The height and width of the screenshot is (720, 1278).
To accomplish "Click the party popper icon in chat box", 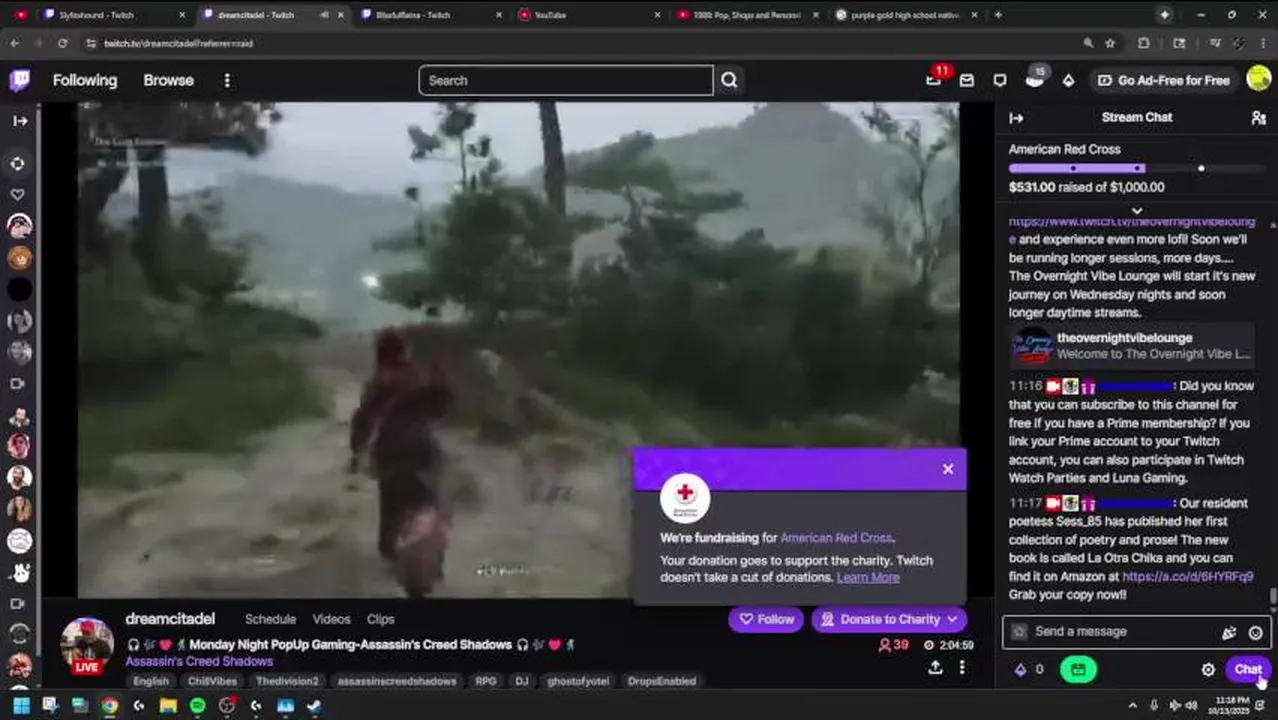I will click(x=1229, y=632).
